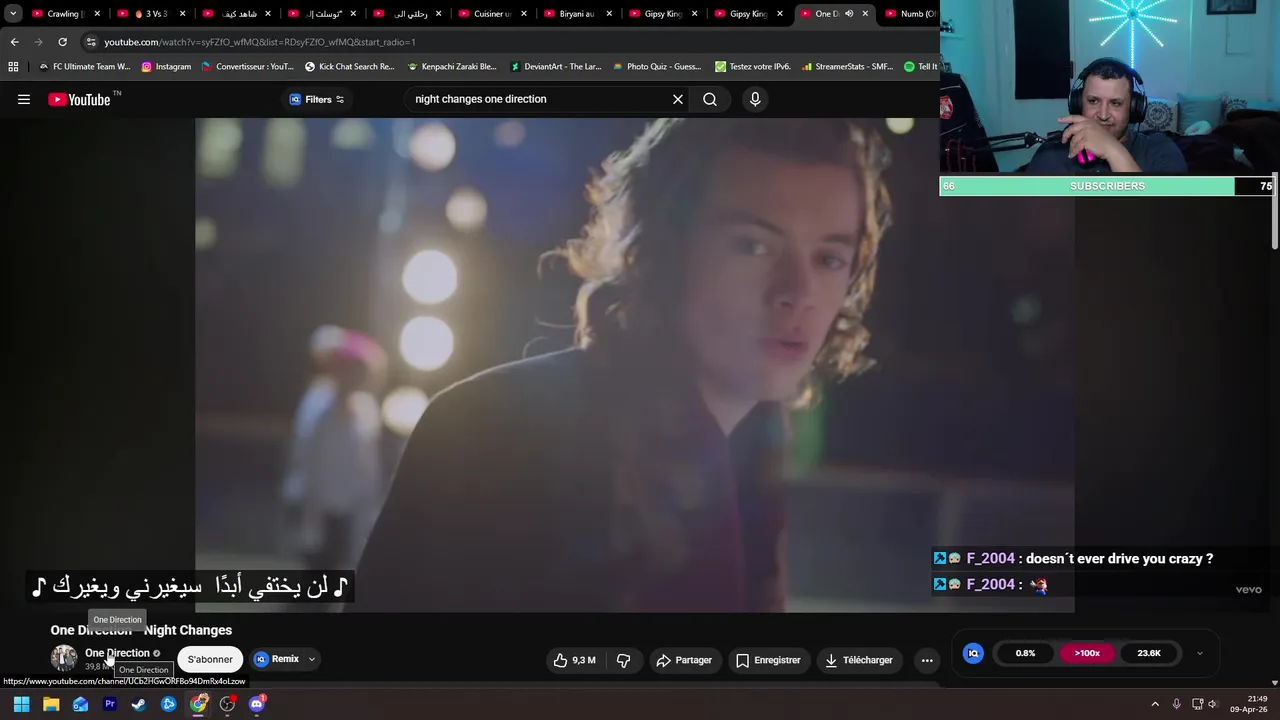Click the system tray microphone icon
1280x720 pixels.
click(x=1176, y=704)
